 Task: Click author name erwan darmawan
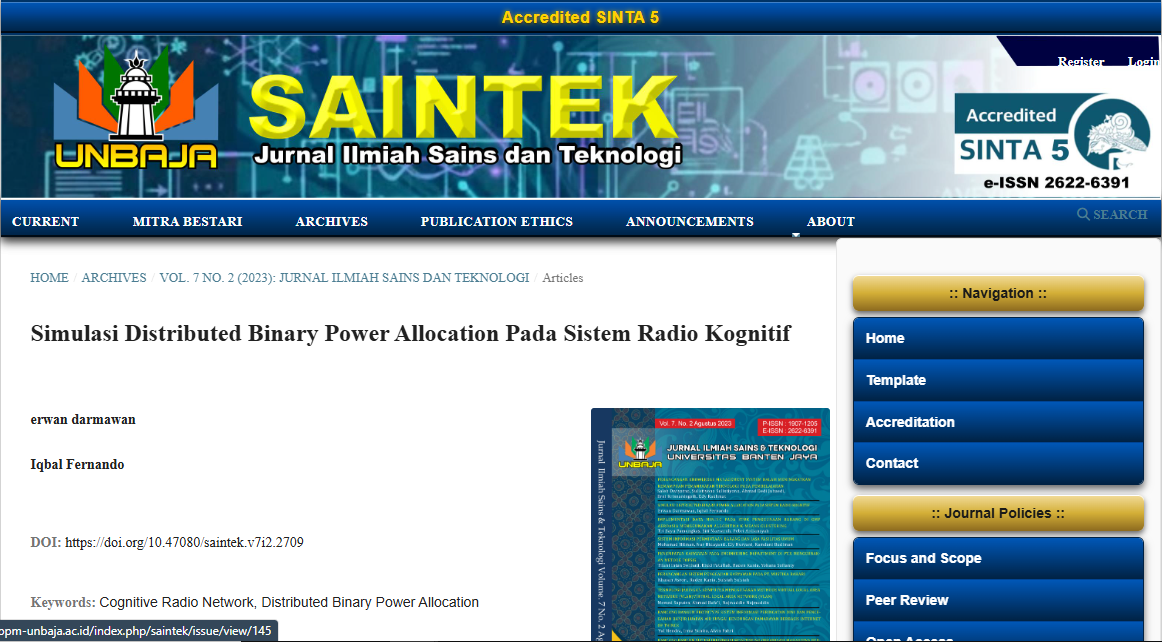click(83, 420)
